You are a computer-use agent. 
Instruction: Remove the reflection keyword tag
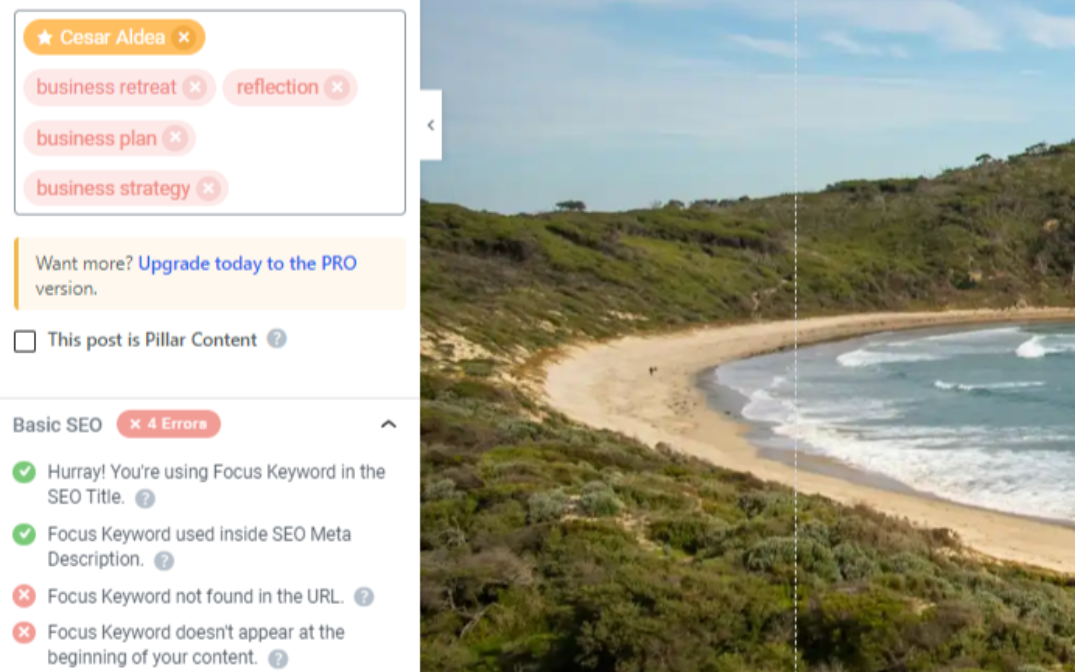[337, 88]
